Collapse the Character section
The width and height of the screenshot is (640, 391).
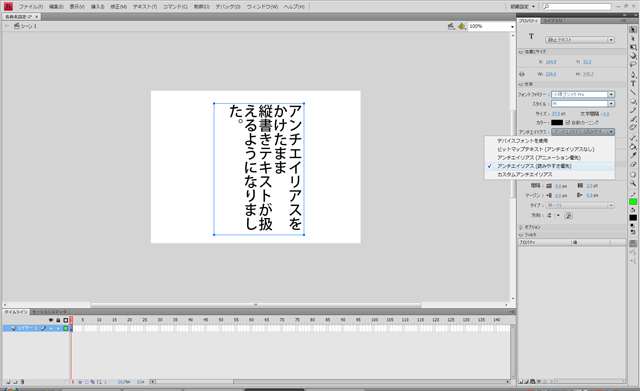(521, 84)
